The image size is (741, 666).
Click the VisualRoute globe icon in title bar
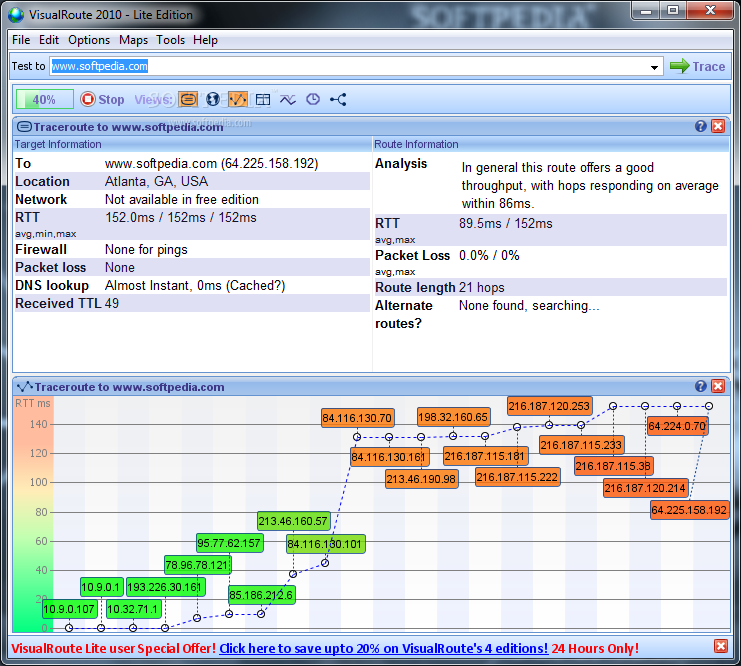(16, 15)
